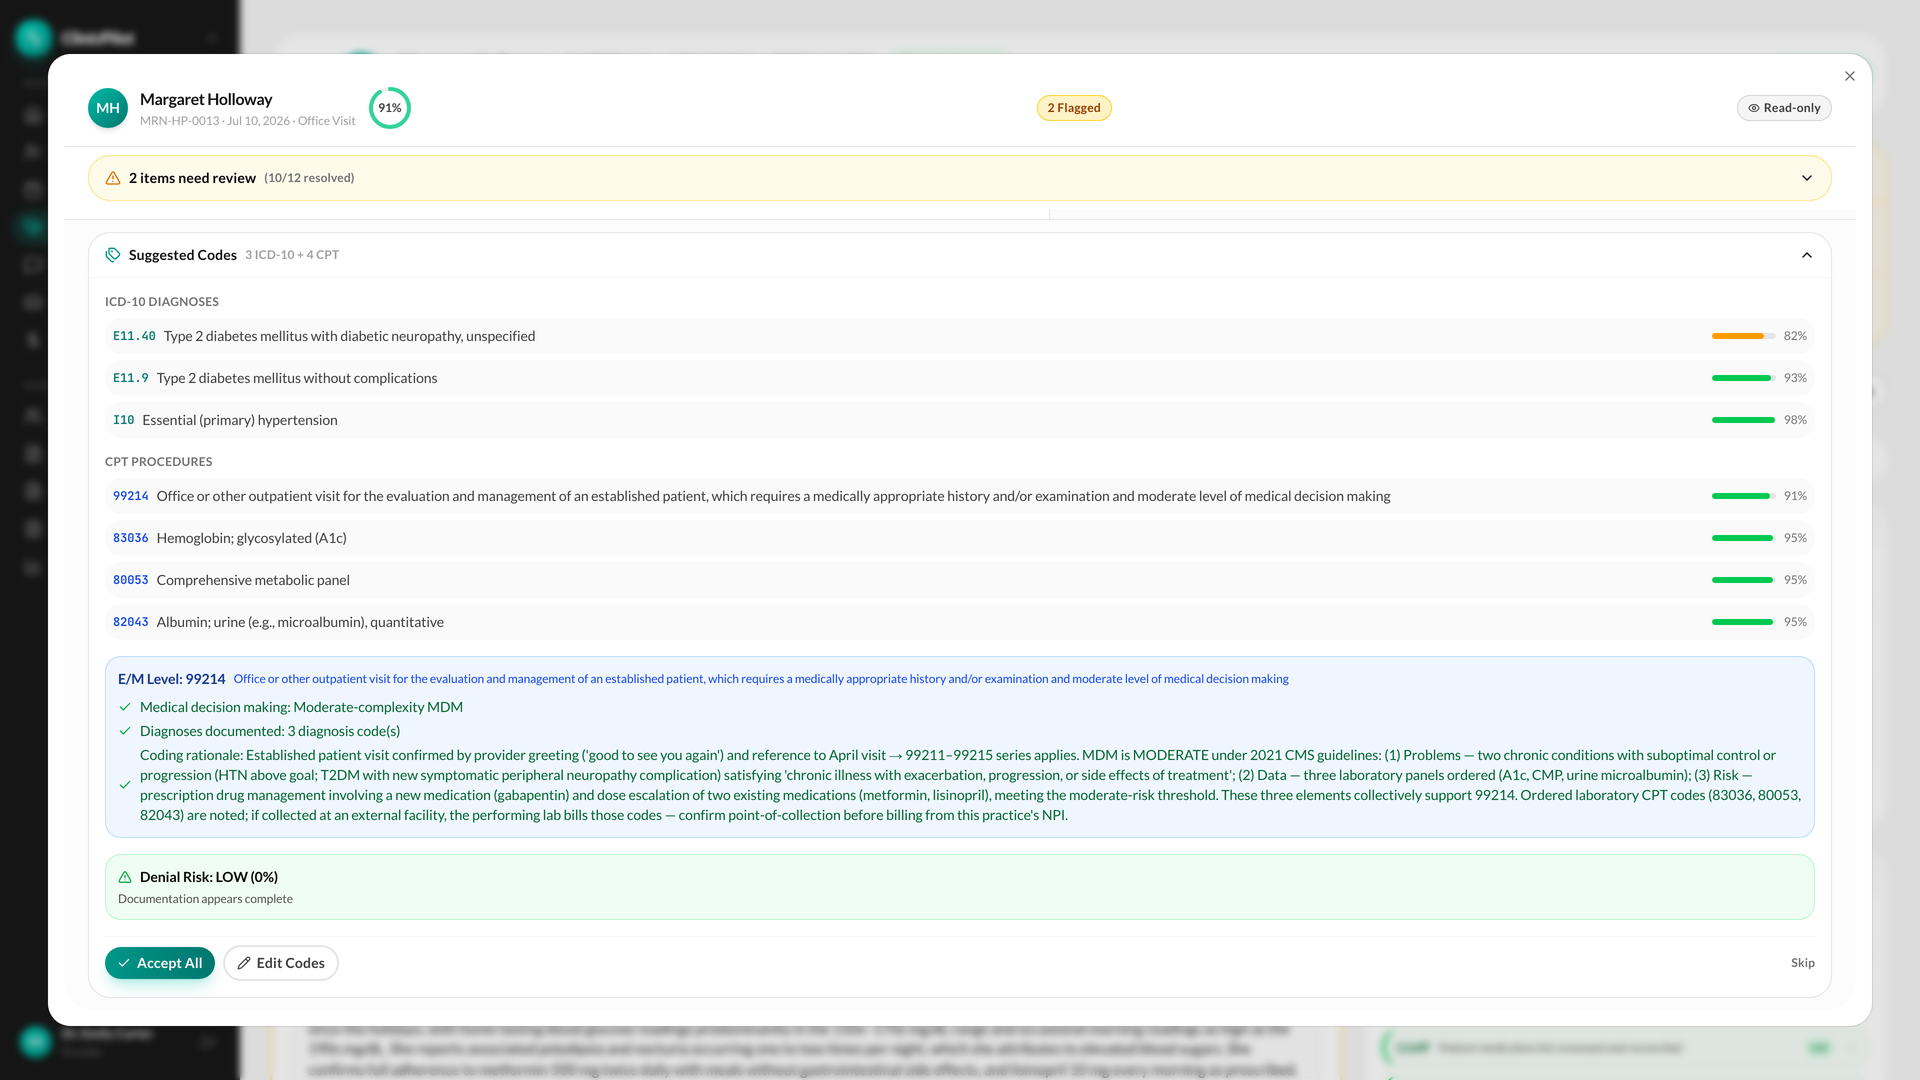
Task: Click the ICD-10 DIAGNOSES heading
Action: click(162, 302)
